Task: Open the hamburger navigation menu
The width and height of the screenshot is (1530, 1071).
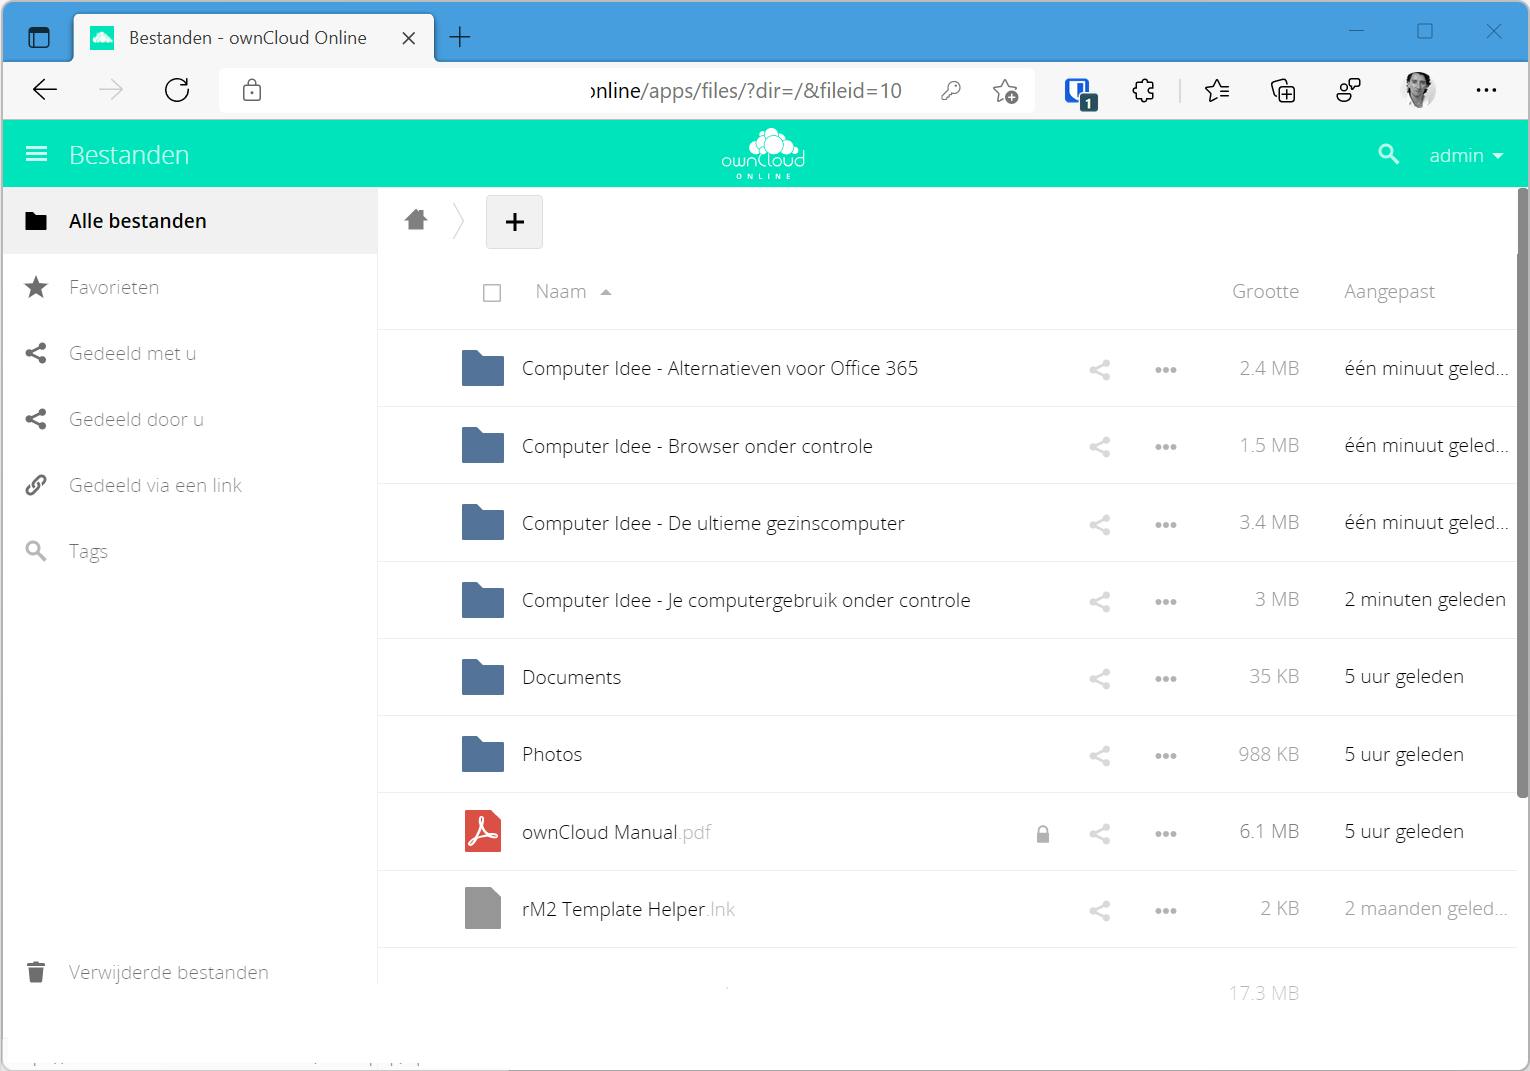Action: click(x=37, y=154)
